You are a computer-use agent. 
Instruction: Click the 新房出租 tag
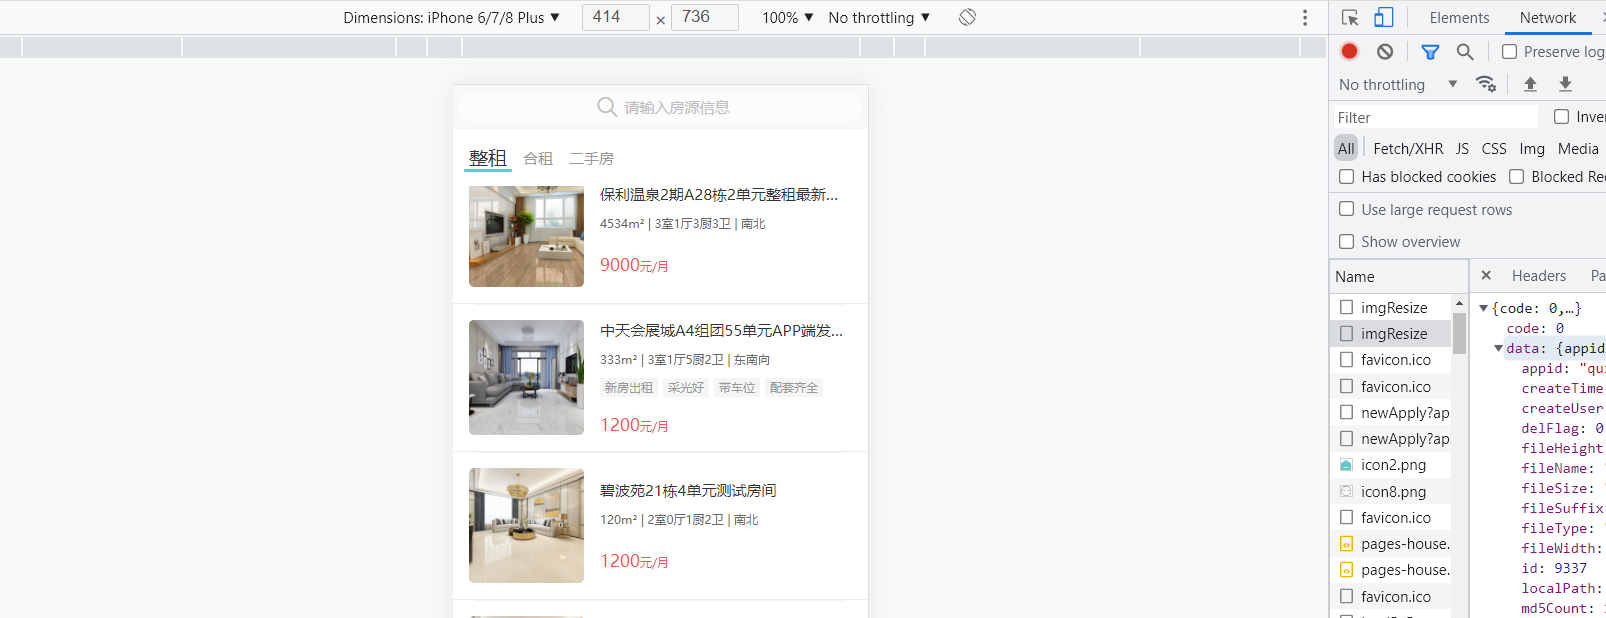pyautogui.click(x=628, y=388)
